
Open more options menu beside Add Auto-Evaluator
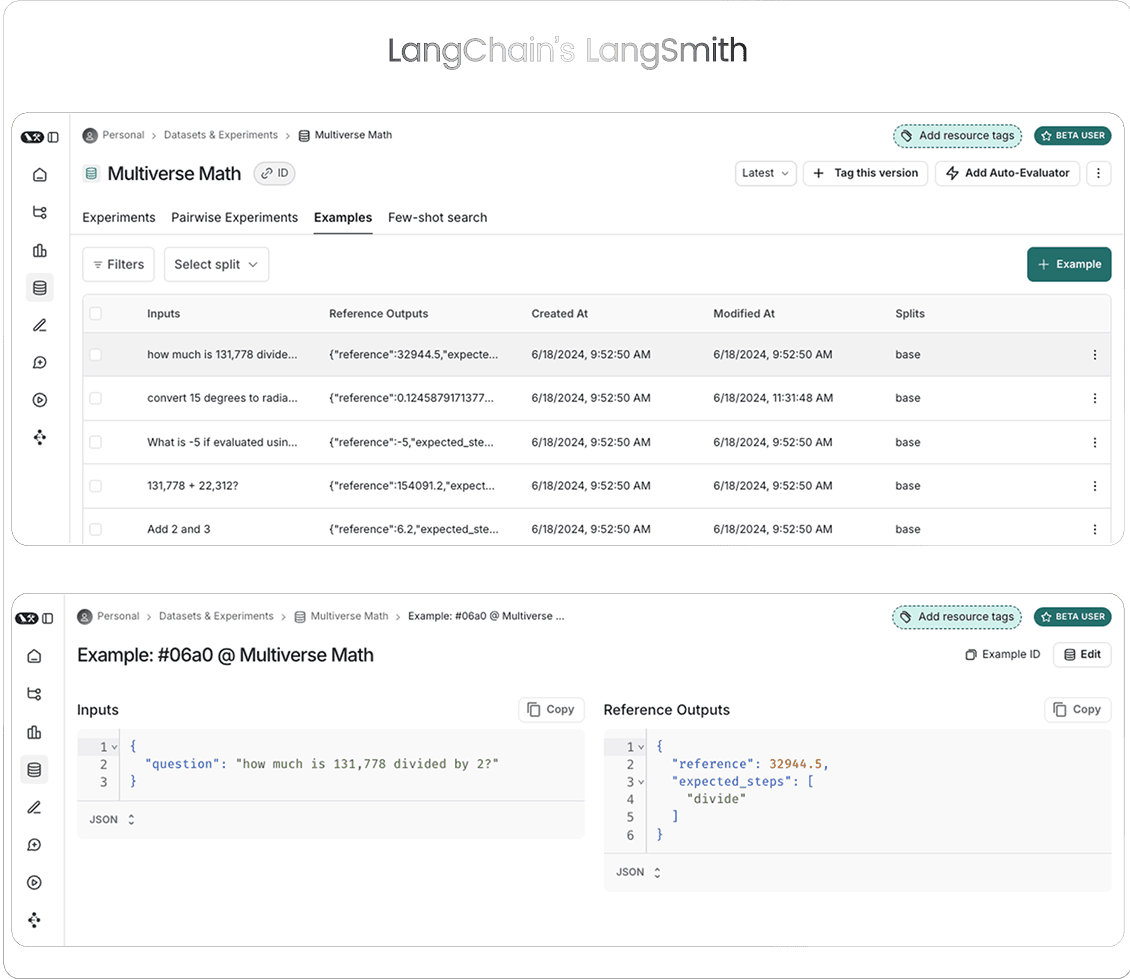click(1098, 173)
